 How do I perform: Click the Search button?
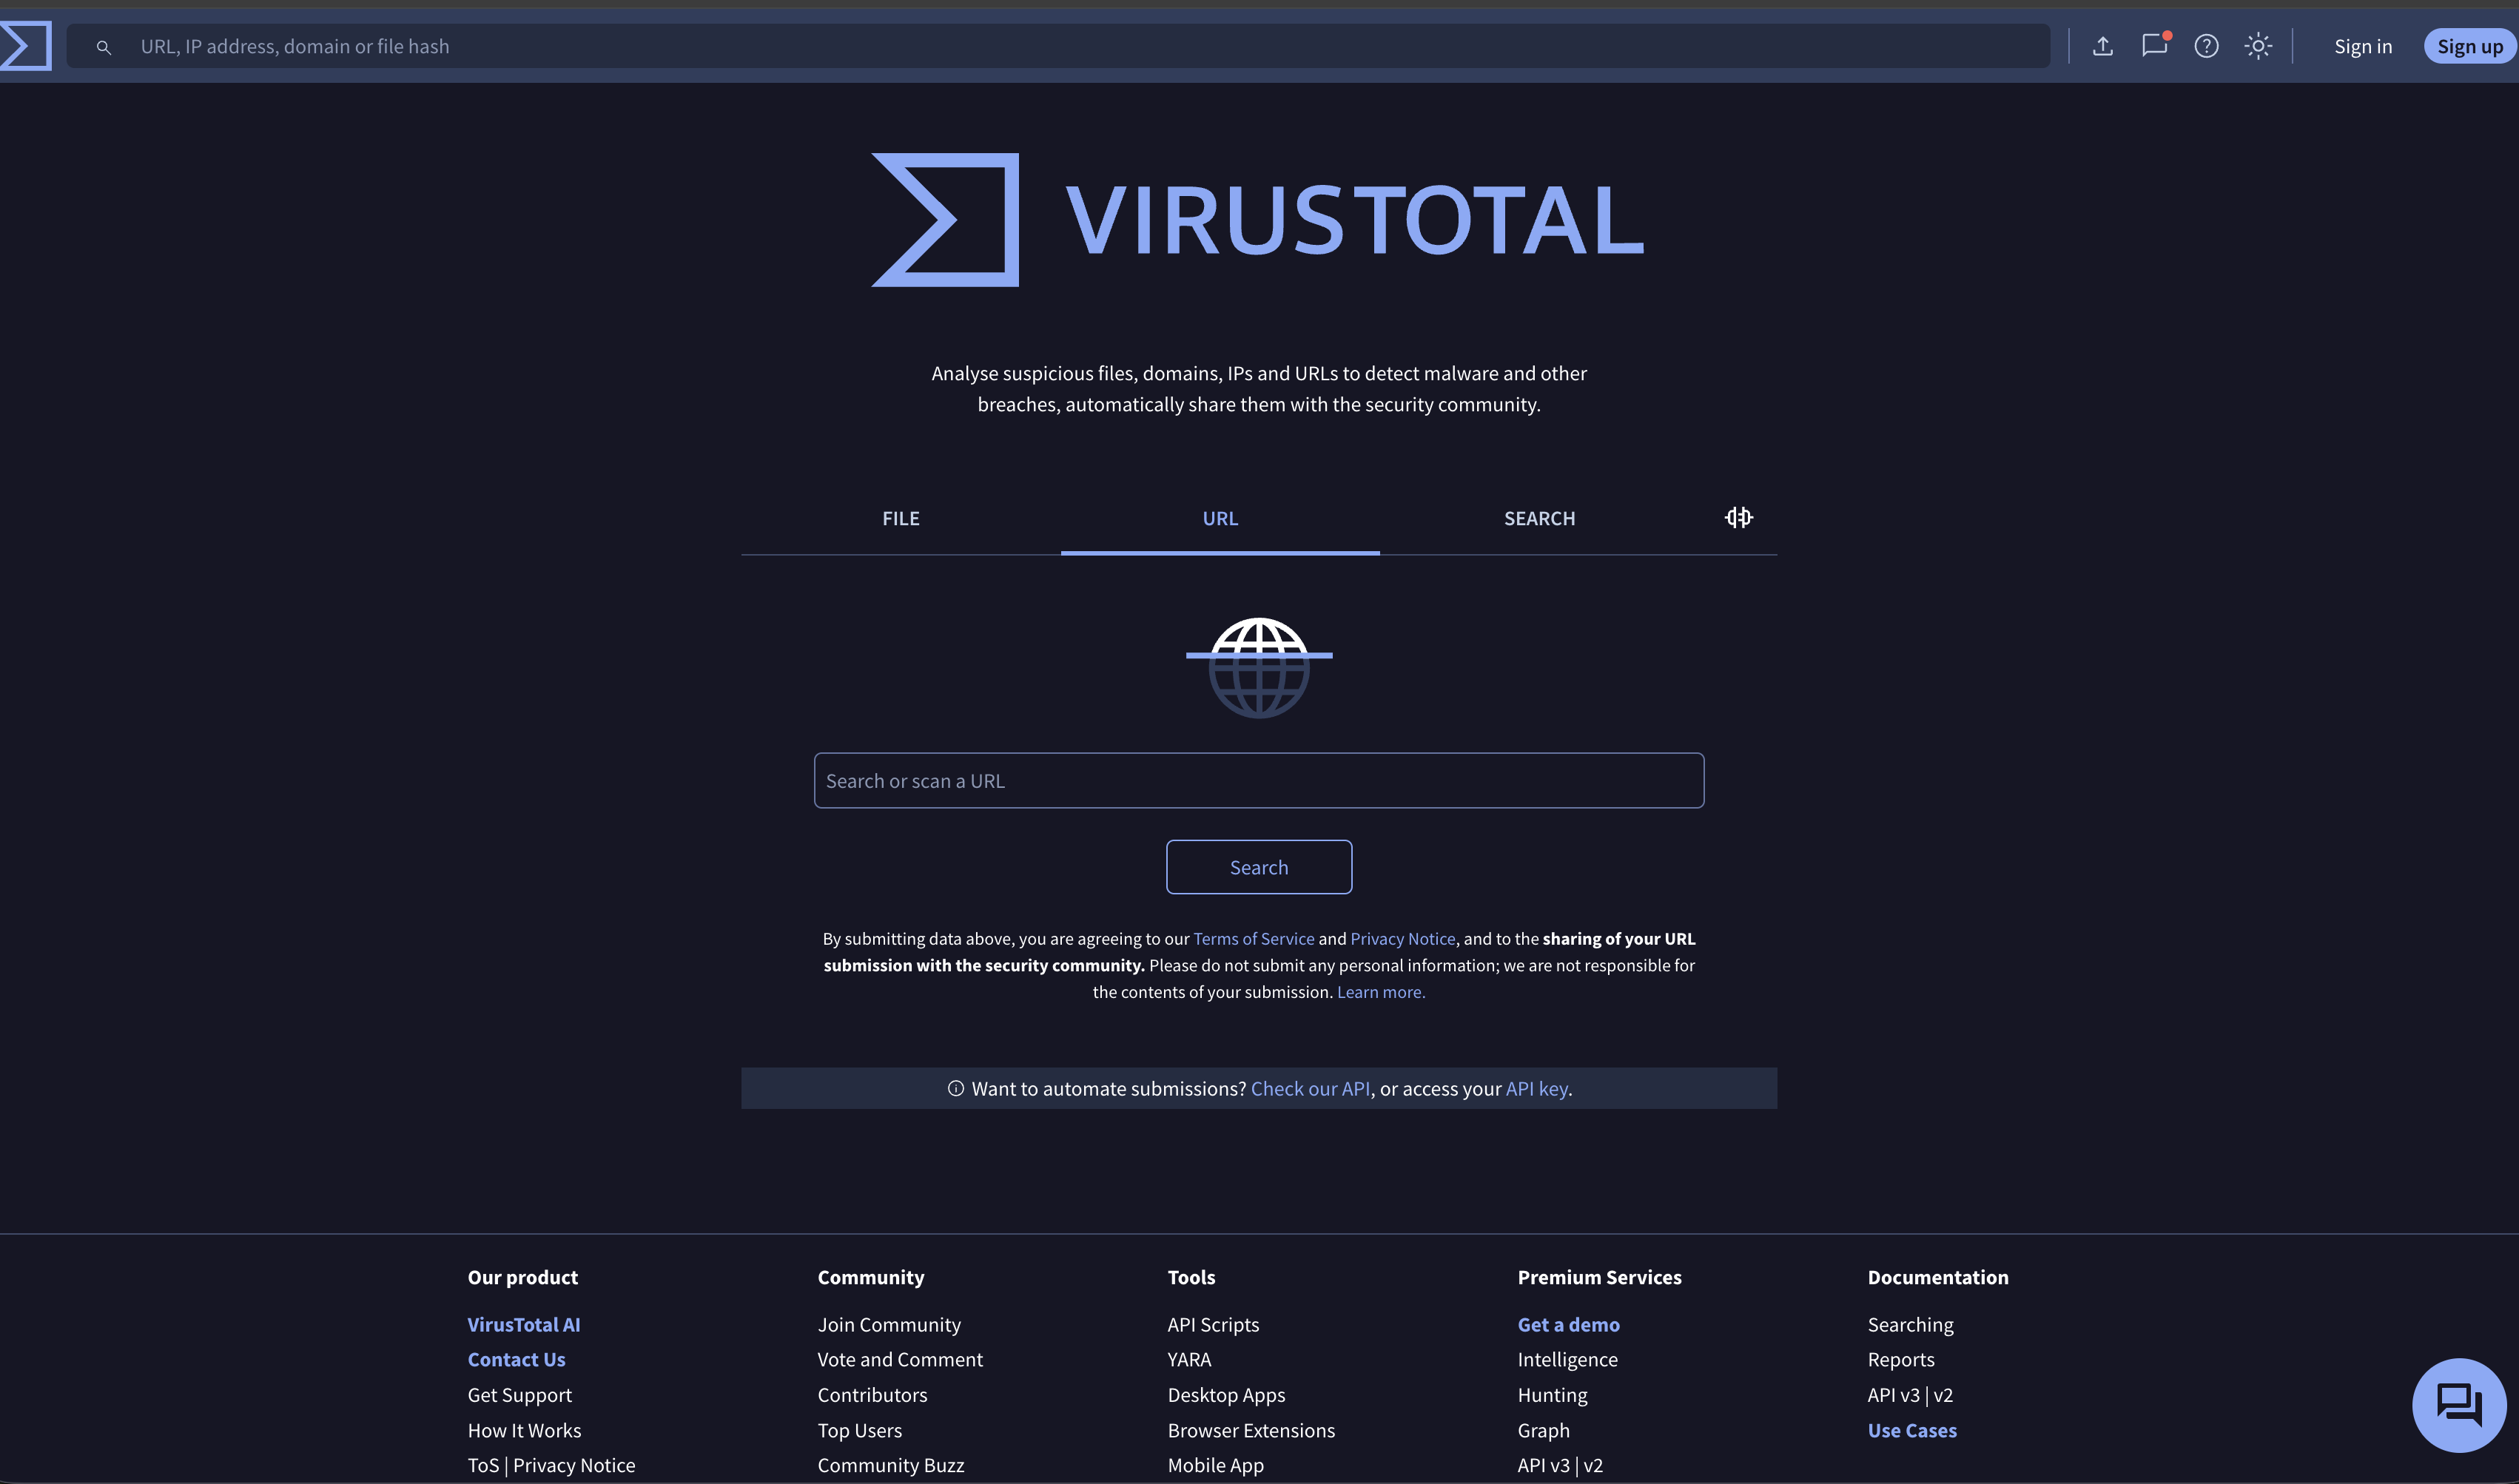click(x=1259, y=867)
